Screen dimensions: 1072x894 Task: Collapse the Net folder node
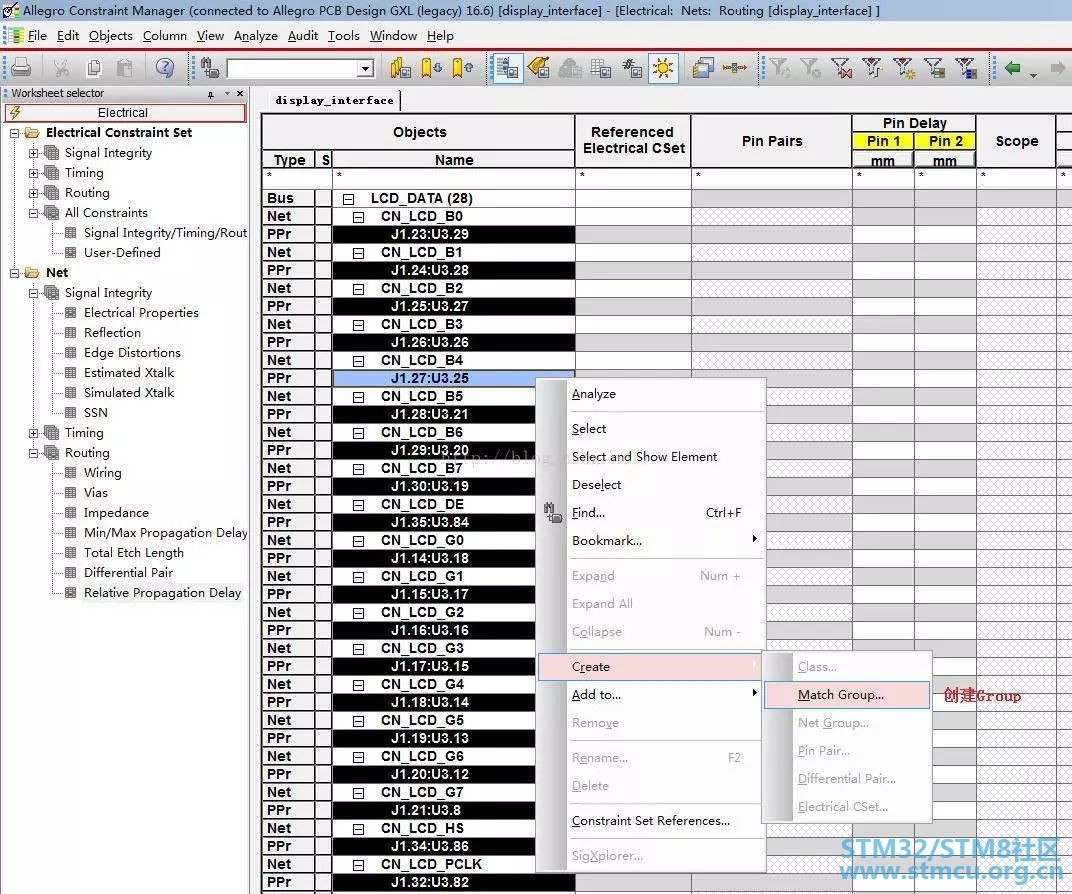[14, 273]
